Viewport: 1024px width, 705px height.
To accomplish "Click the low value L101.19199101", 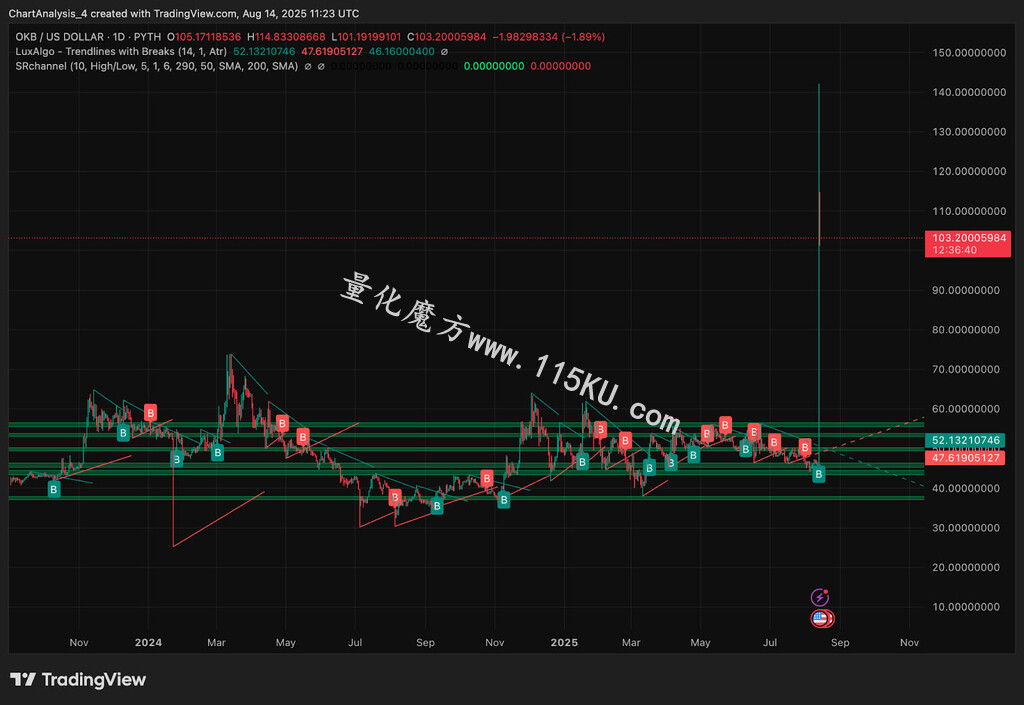I will 366,37.
